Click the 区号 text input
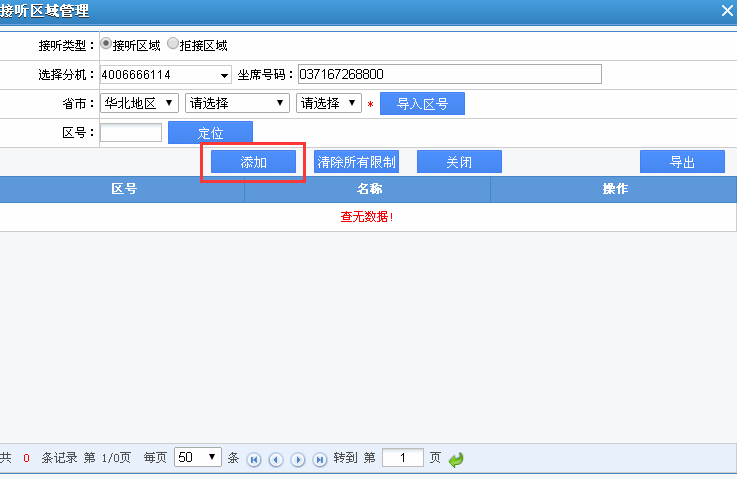The height and width of the screenshot is (479, 737). (131, 132)
